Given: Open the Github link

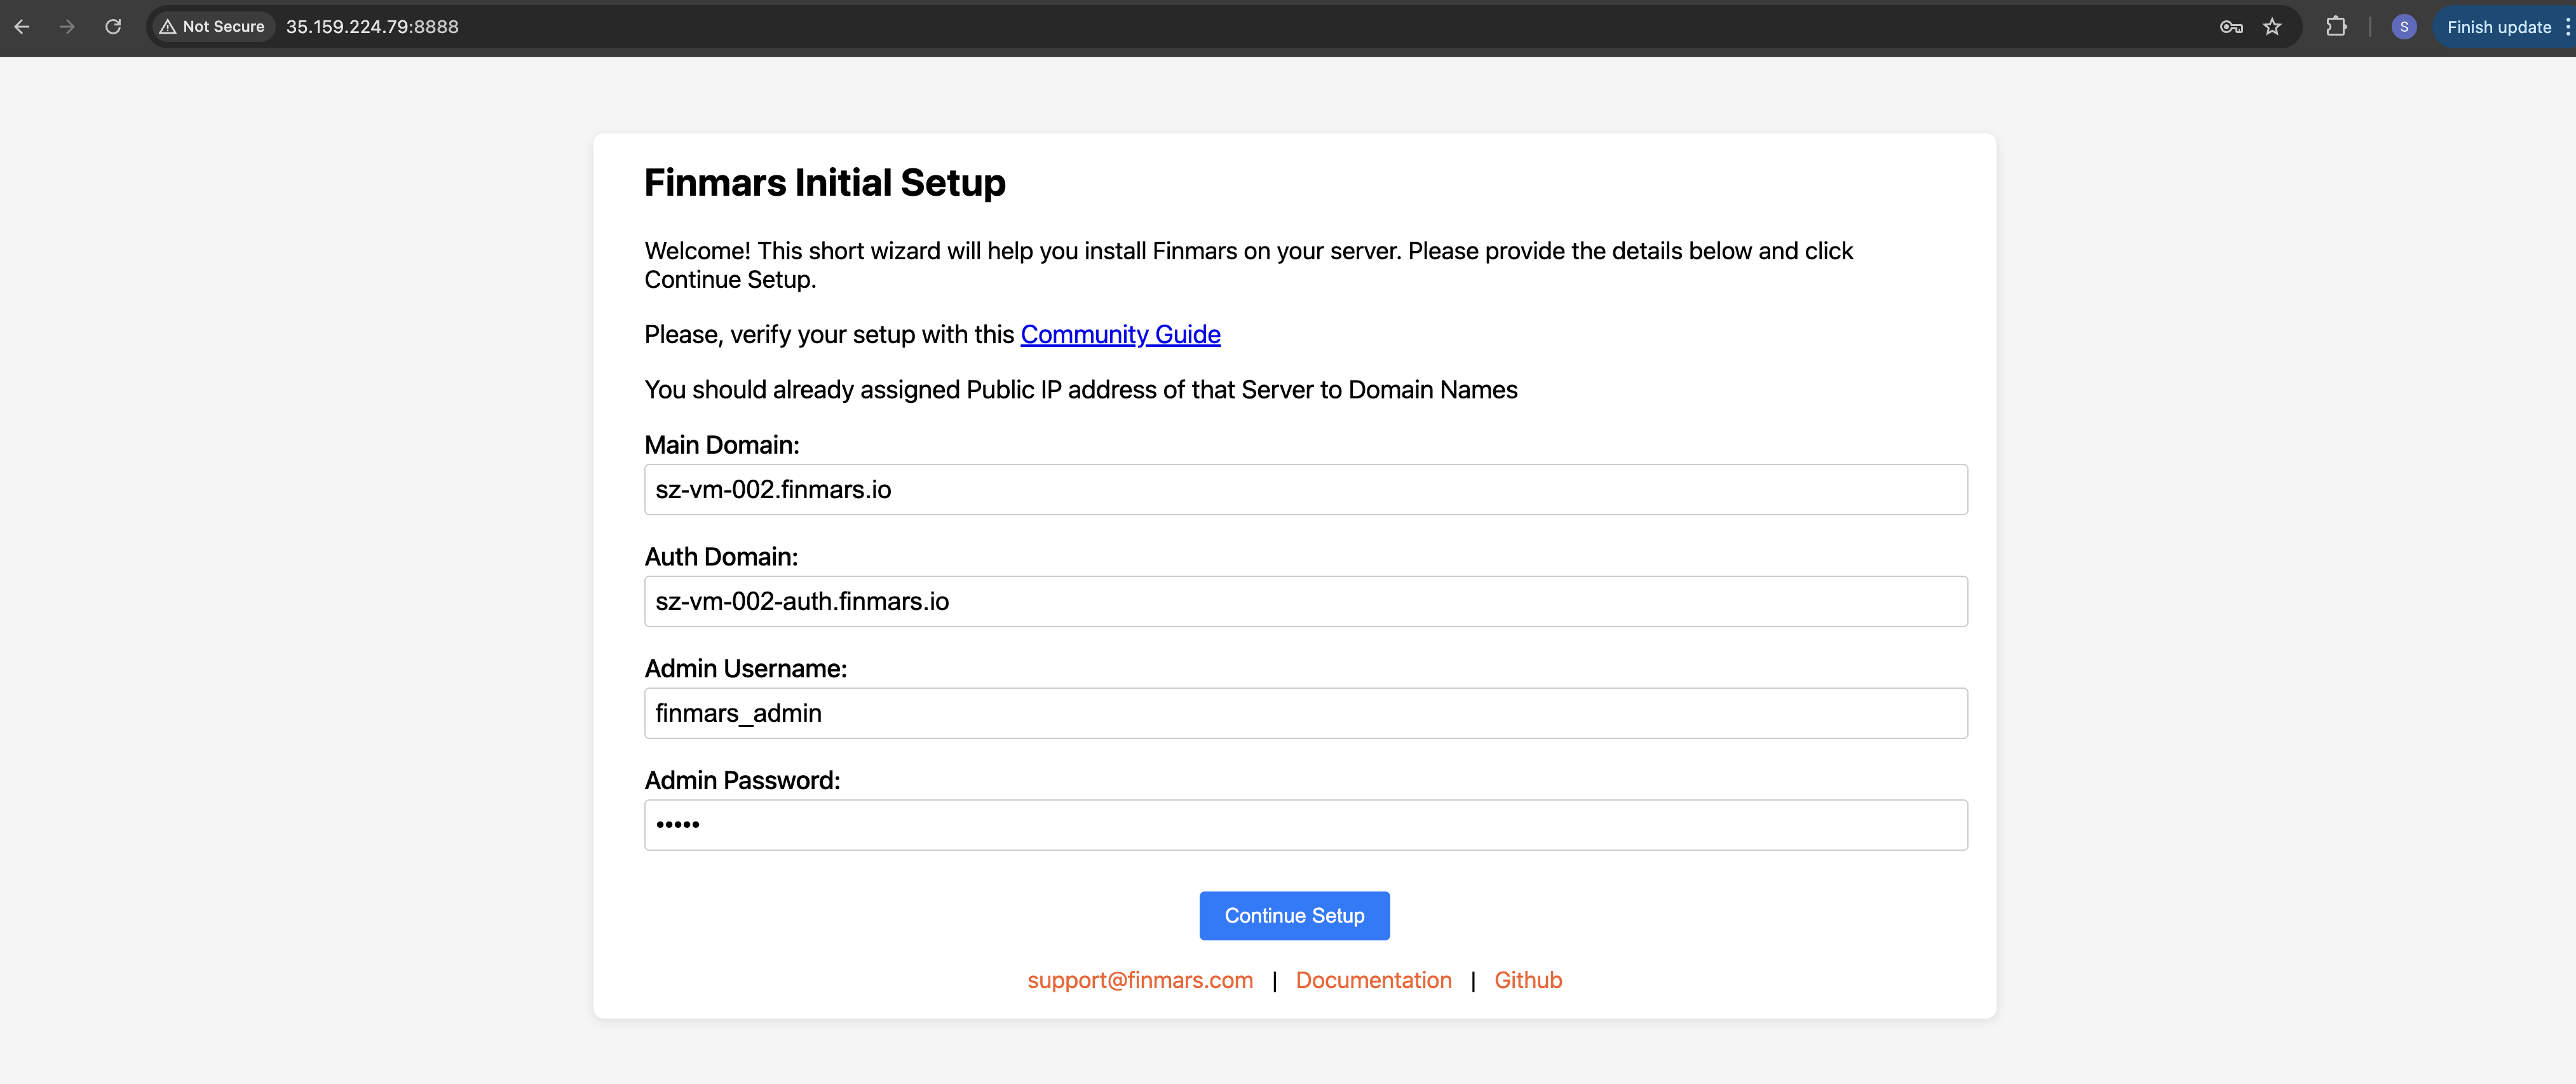Looking at the screenshot, I should tap(1528, 980).
